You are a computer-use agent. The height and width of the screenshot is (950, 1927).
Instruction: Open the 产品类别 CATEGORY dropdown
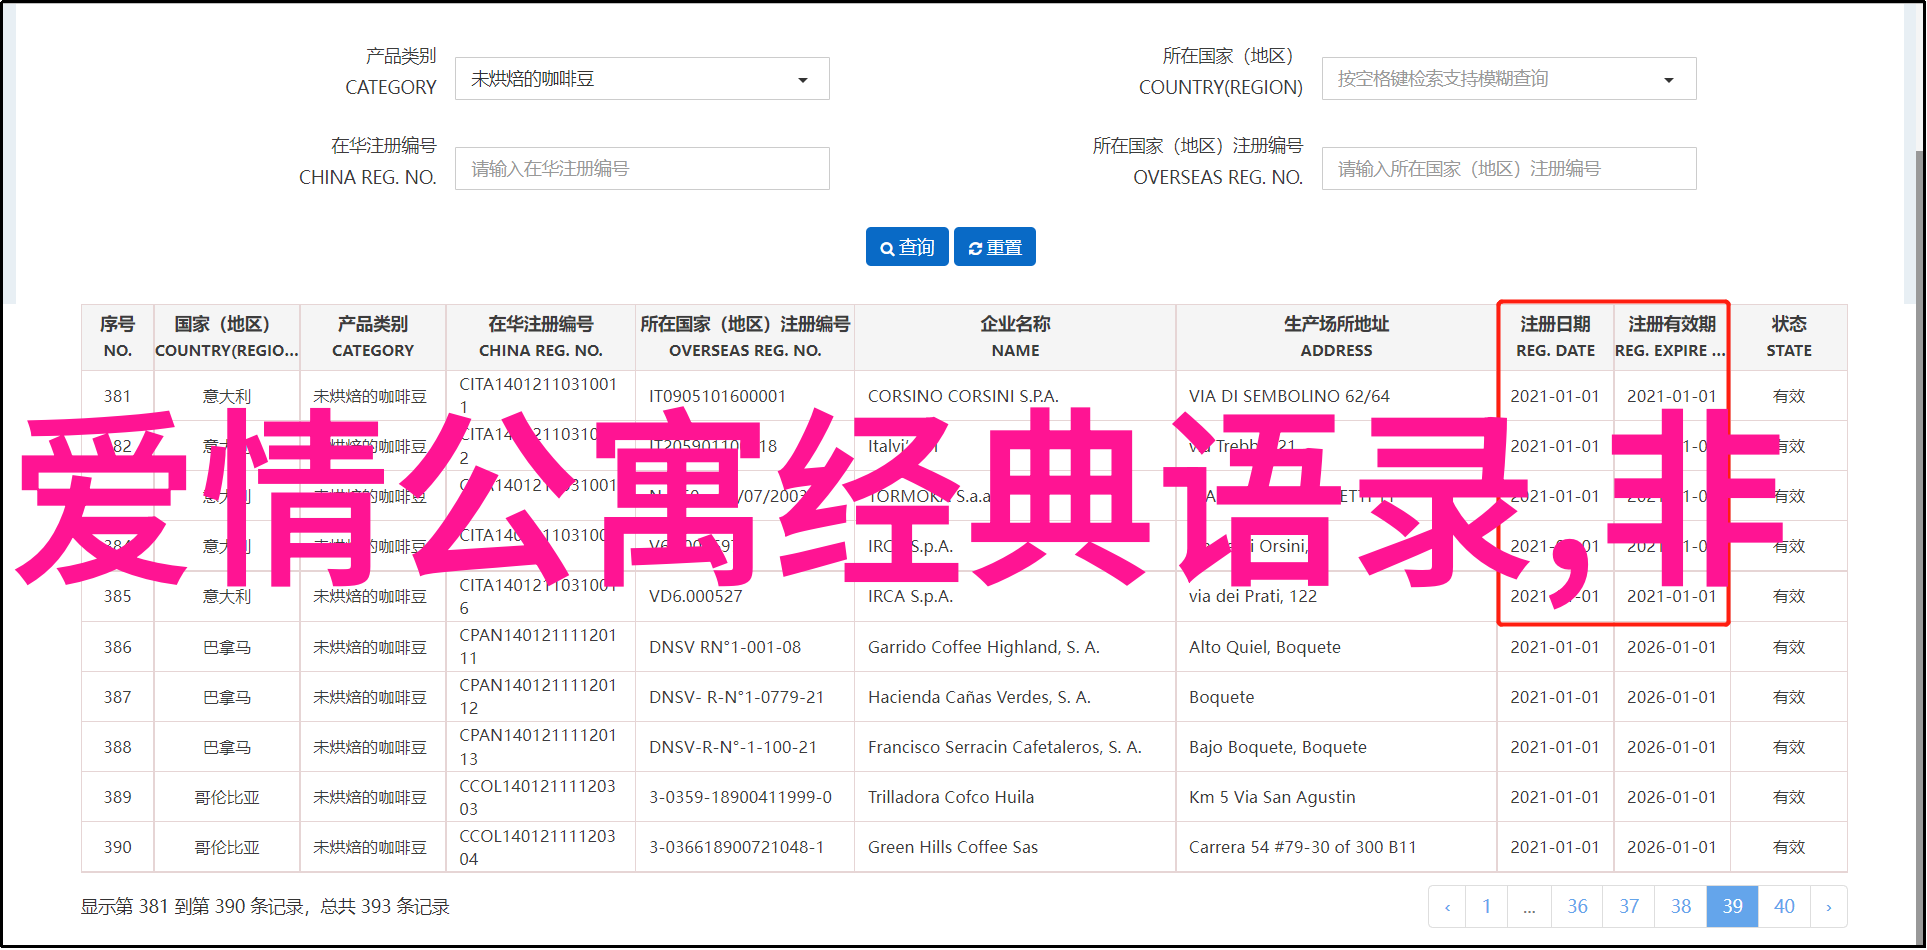(642, 79)
